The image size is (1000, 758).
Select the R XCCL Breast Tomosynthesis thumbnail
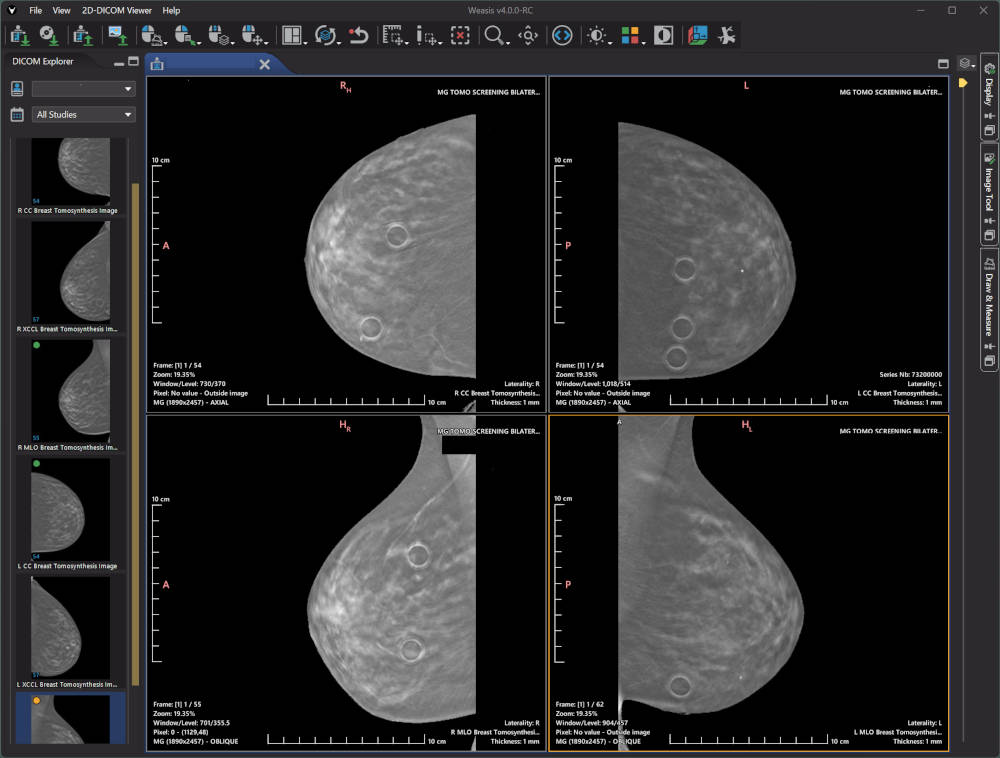(70, 277)
